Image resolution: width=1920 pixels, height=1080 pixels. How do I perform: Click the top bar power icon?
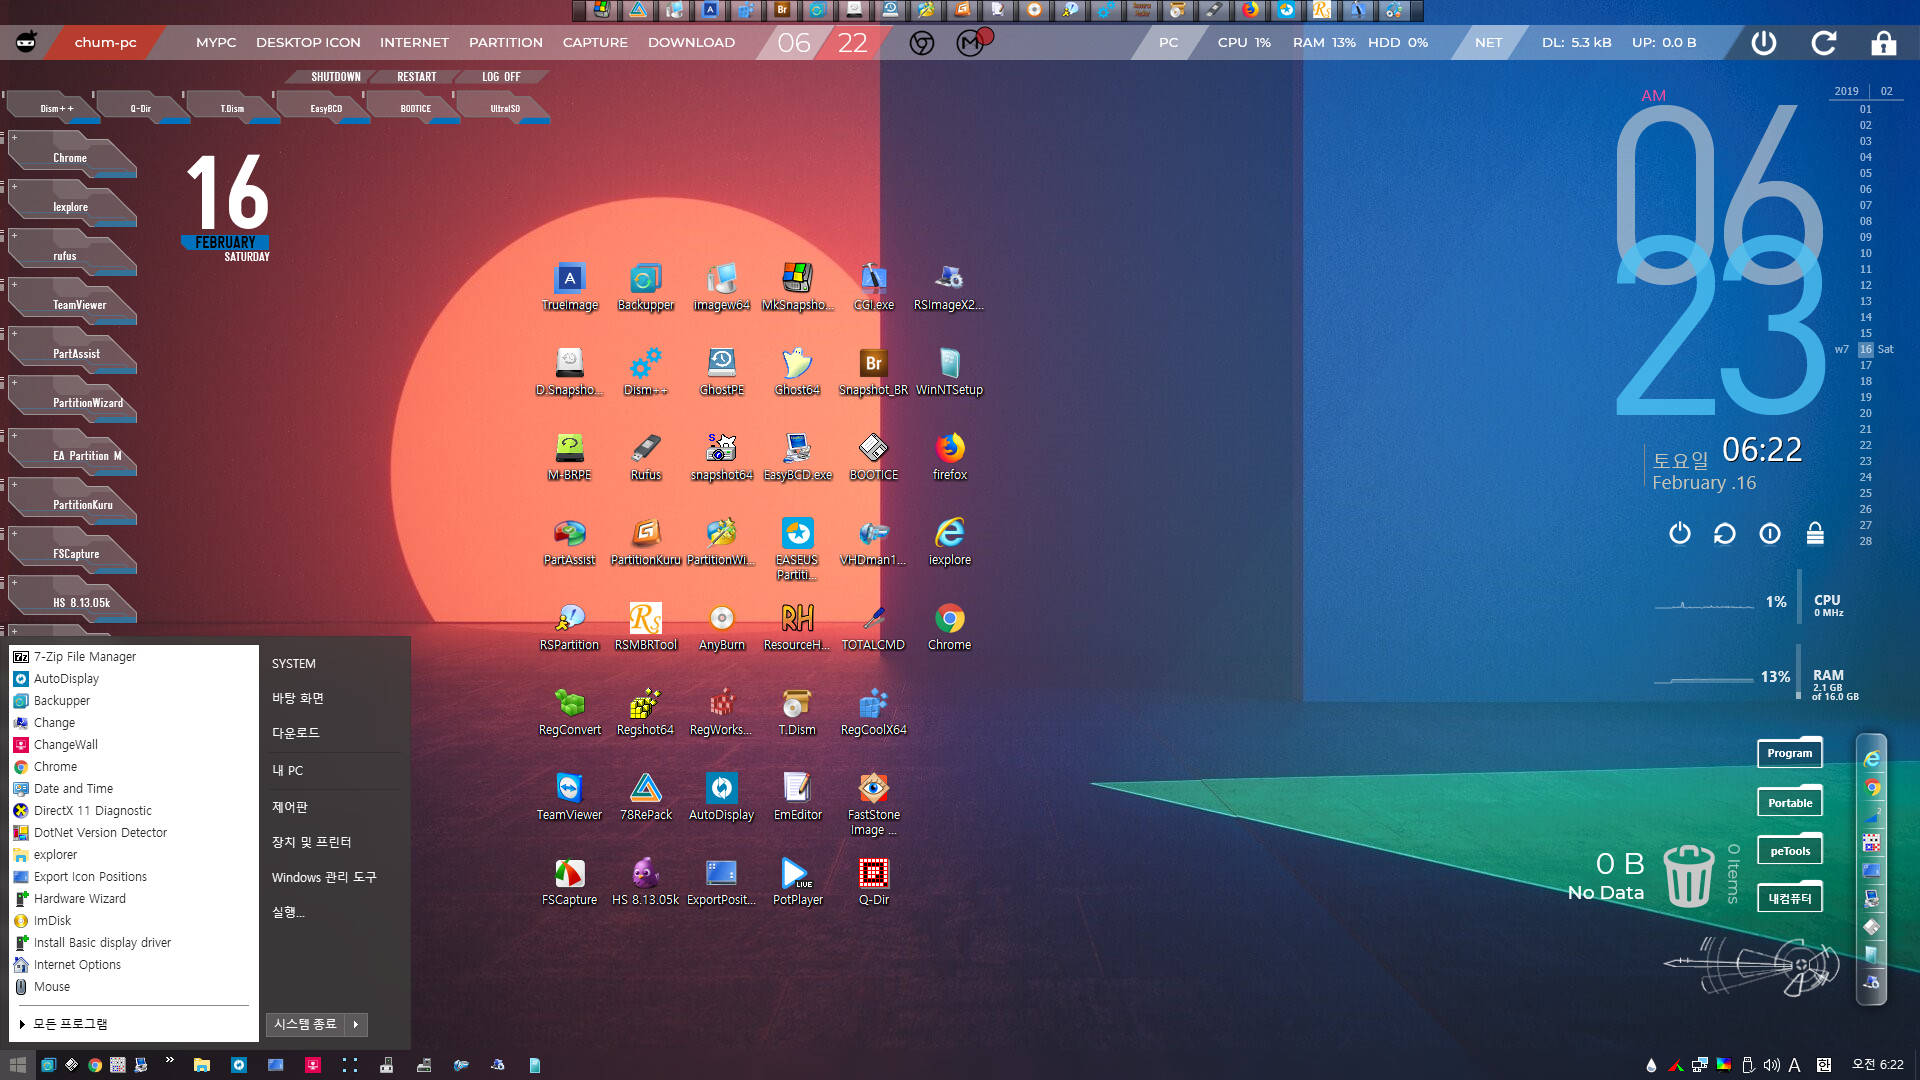point(1764,42)
